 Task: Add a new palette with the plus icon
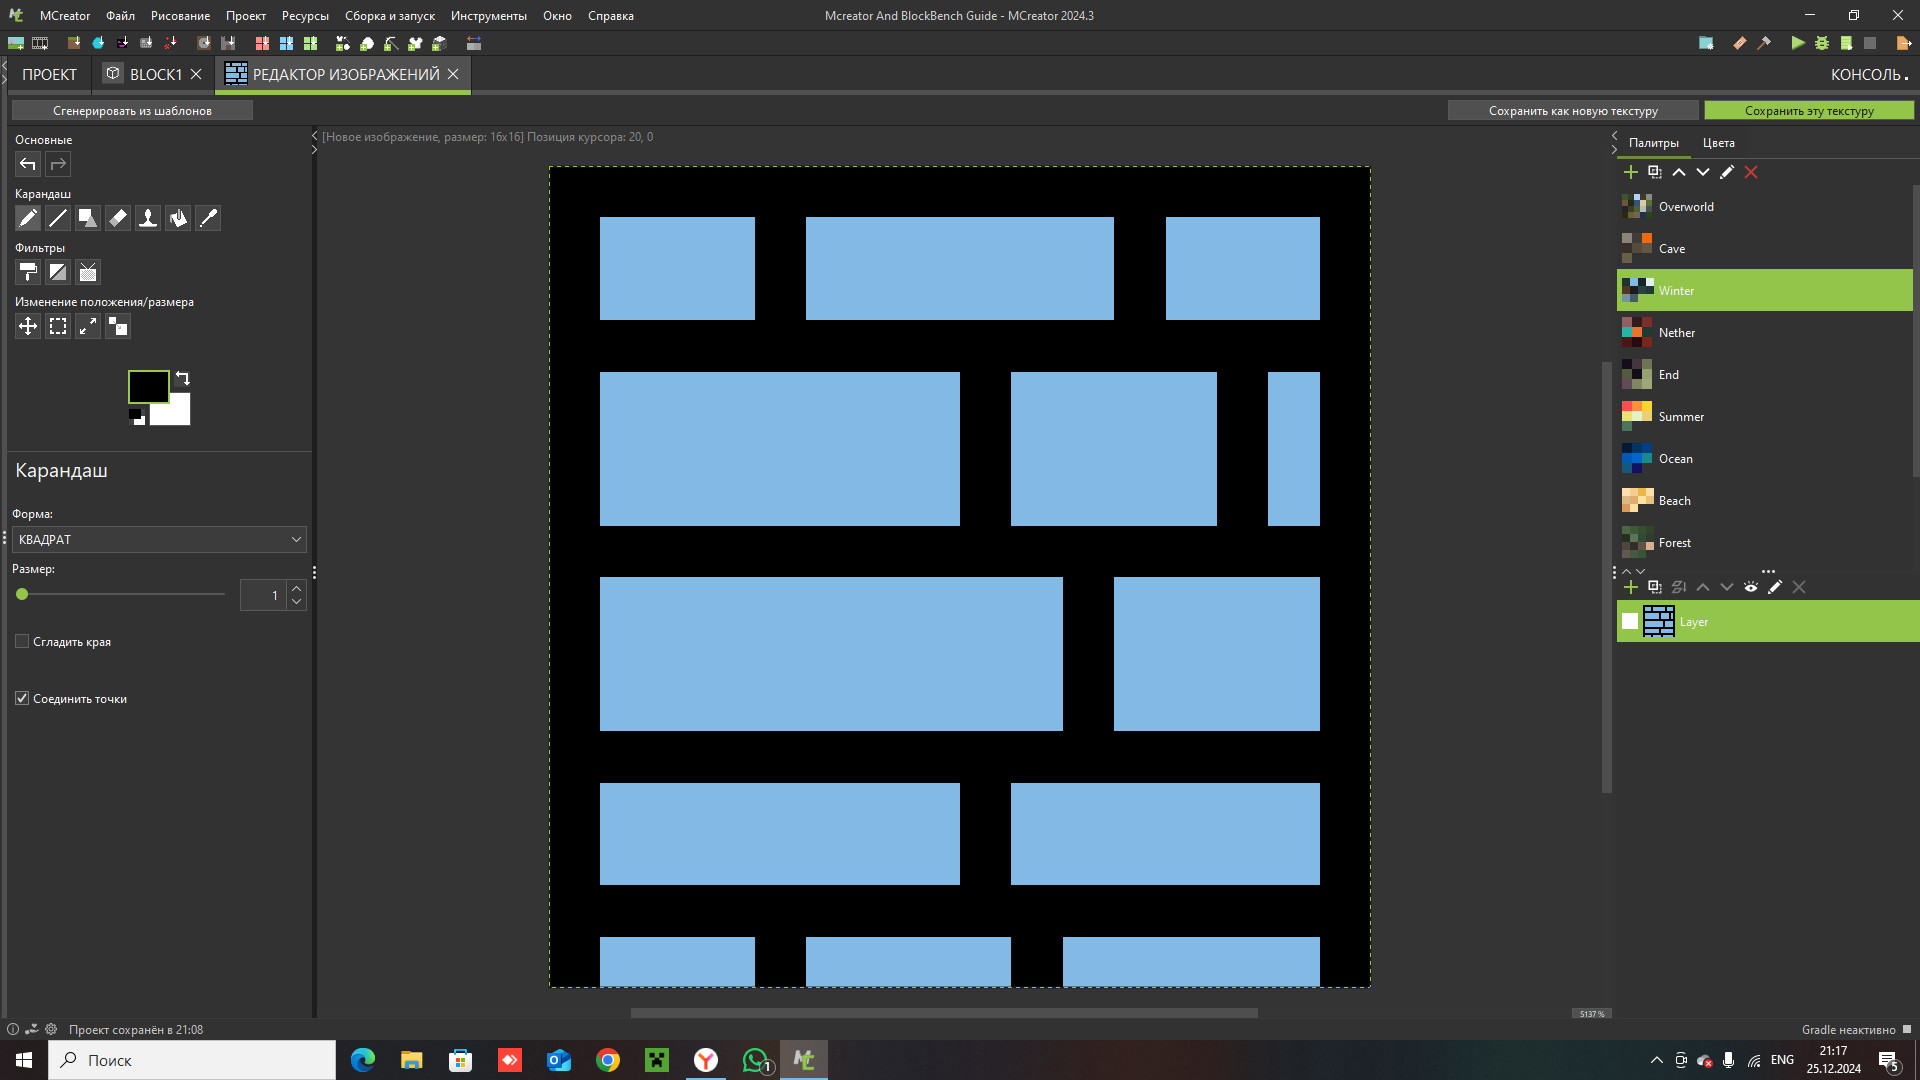[1630, 172]
